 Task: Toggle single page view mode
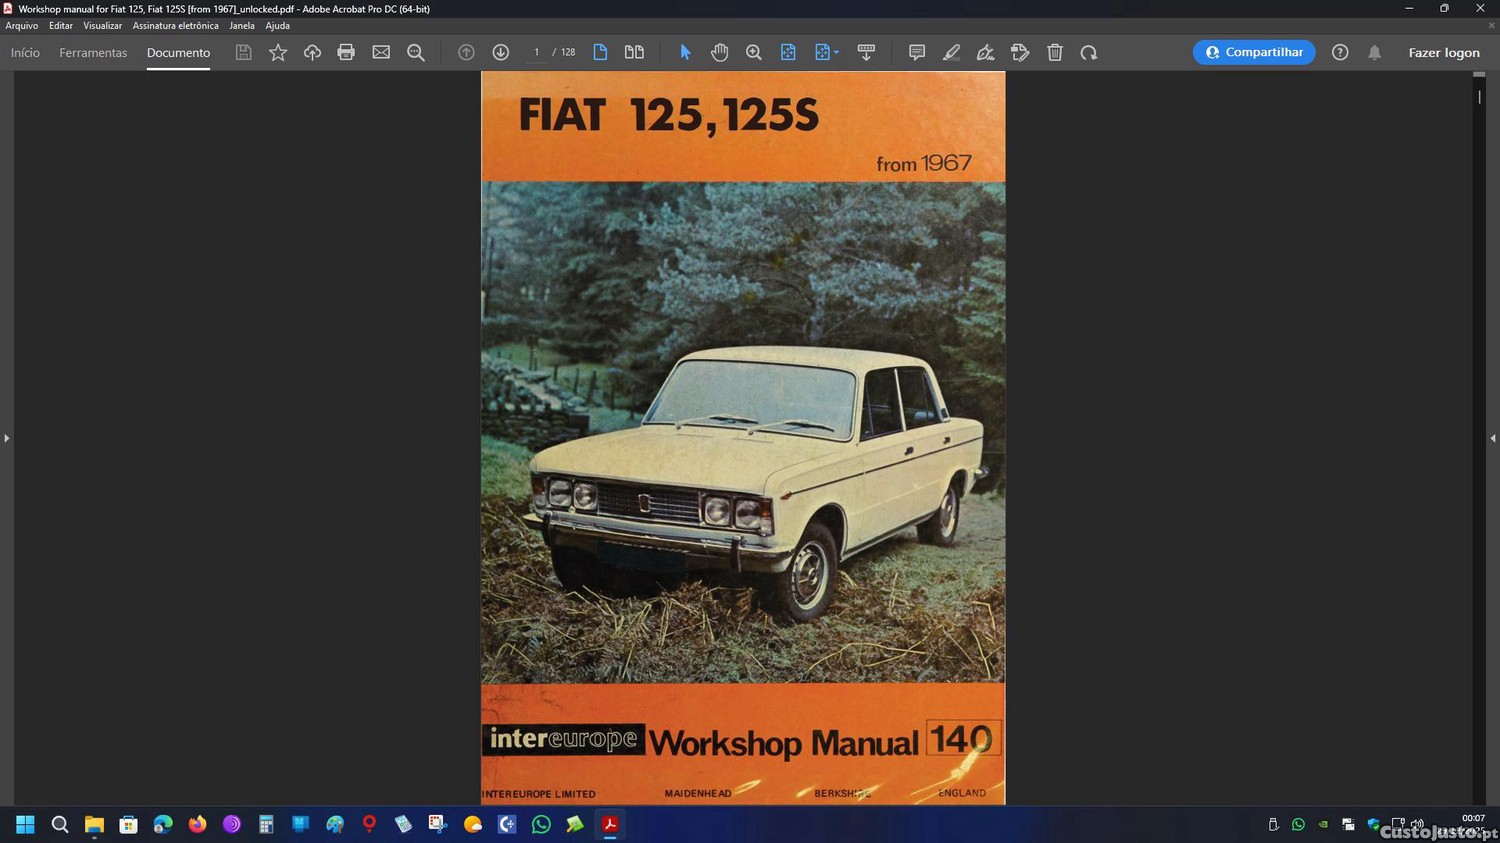pos(600,52)
